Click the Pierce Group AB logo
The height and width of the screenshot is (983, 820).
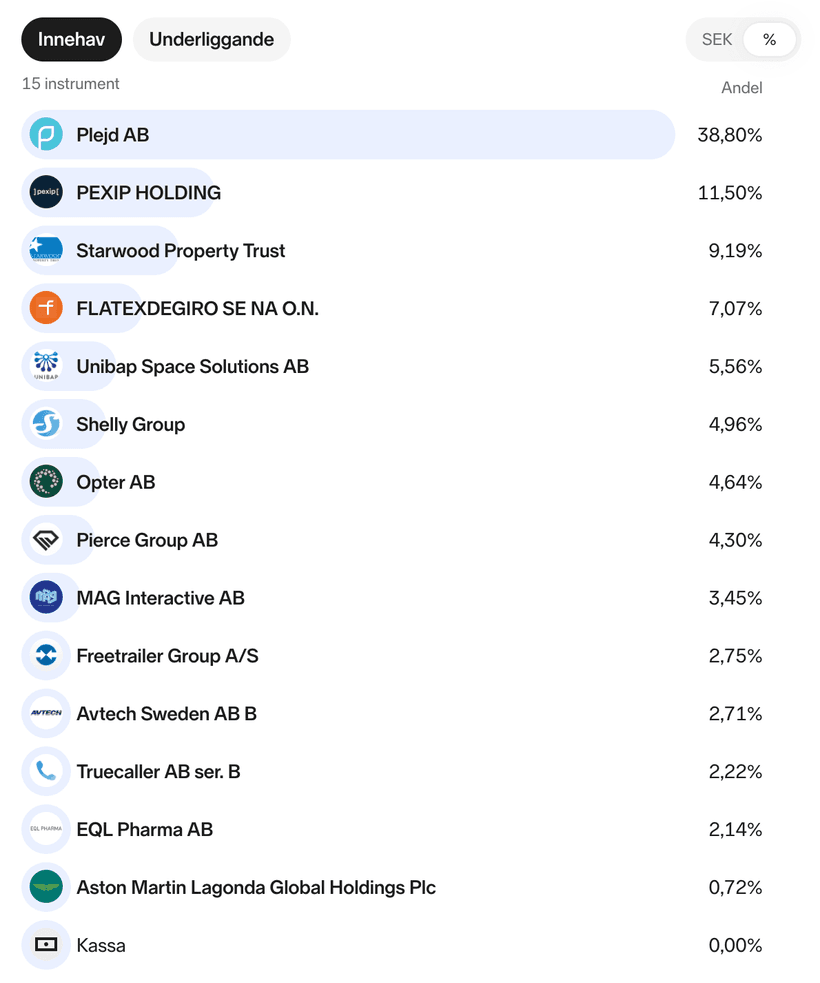(x=46, y=541)
